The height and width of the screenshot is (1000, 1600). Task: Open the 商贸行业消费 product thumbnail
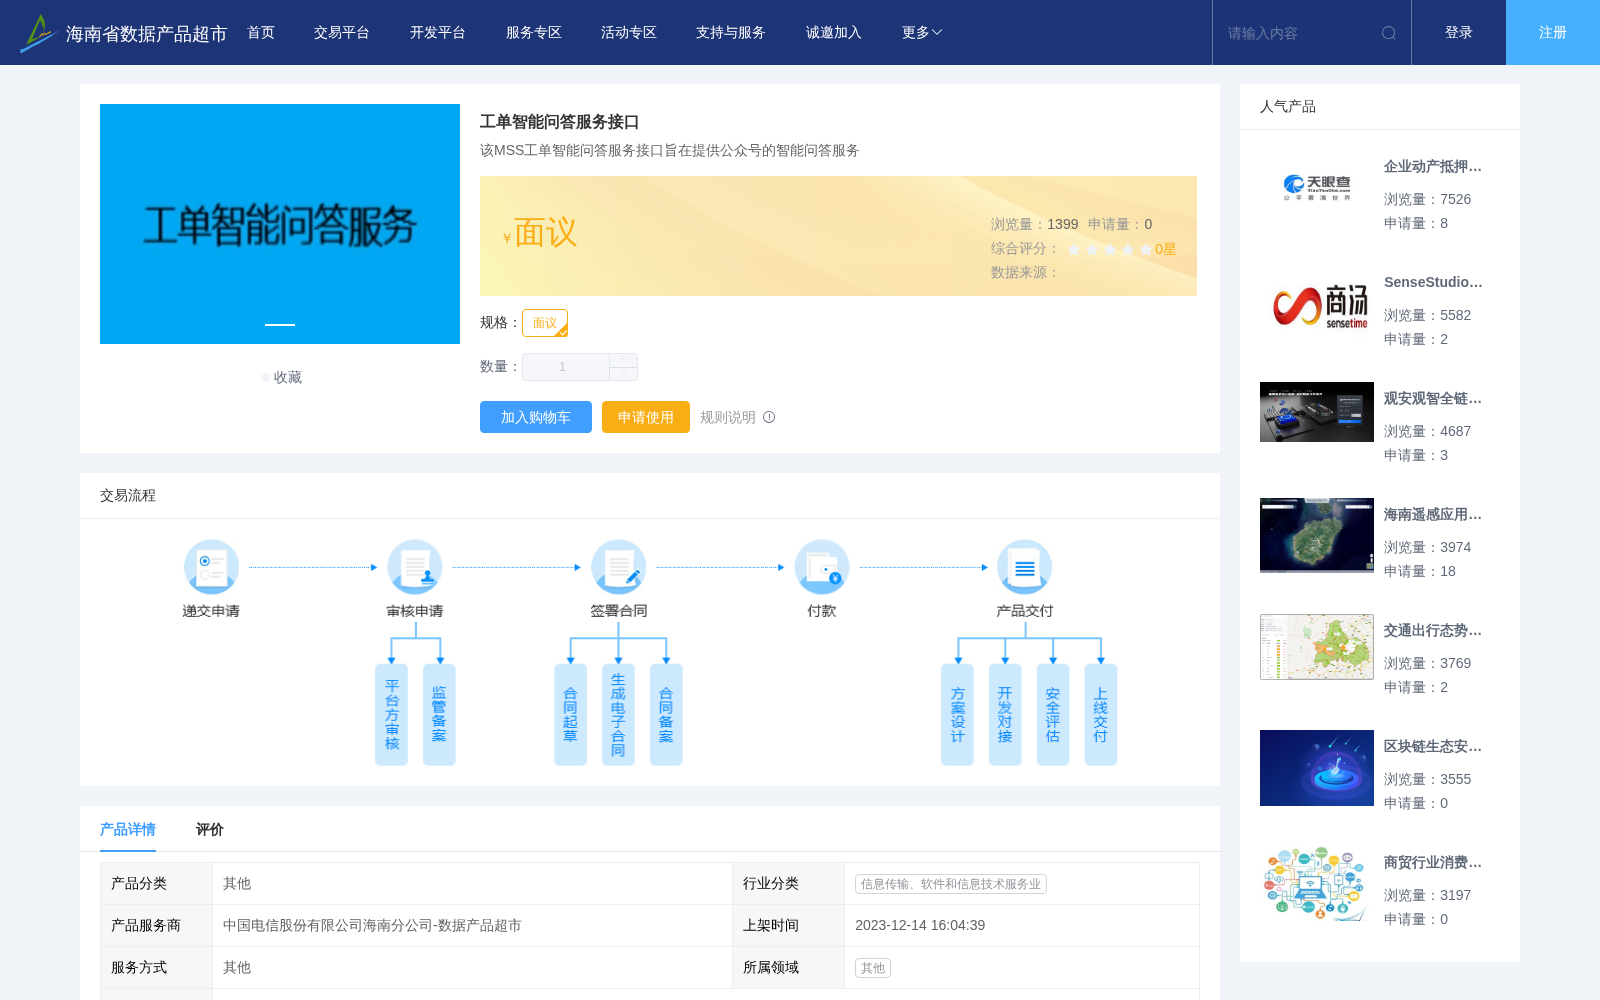(x=1317, y=883)
